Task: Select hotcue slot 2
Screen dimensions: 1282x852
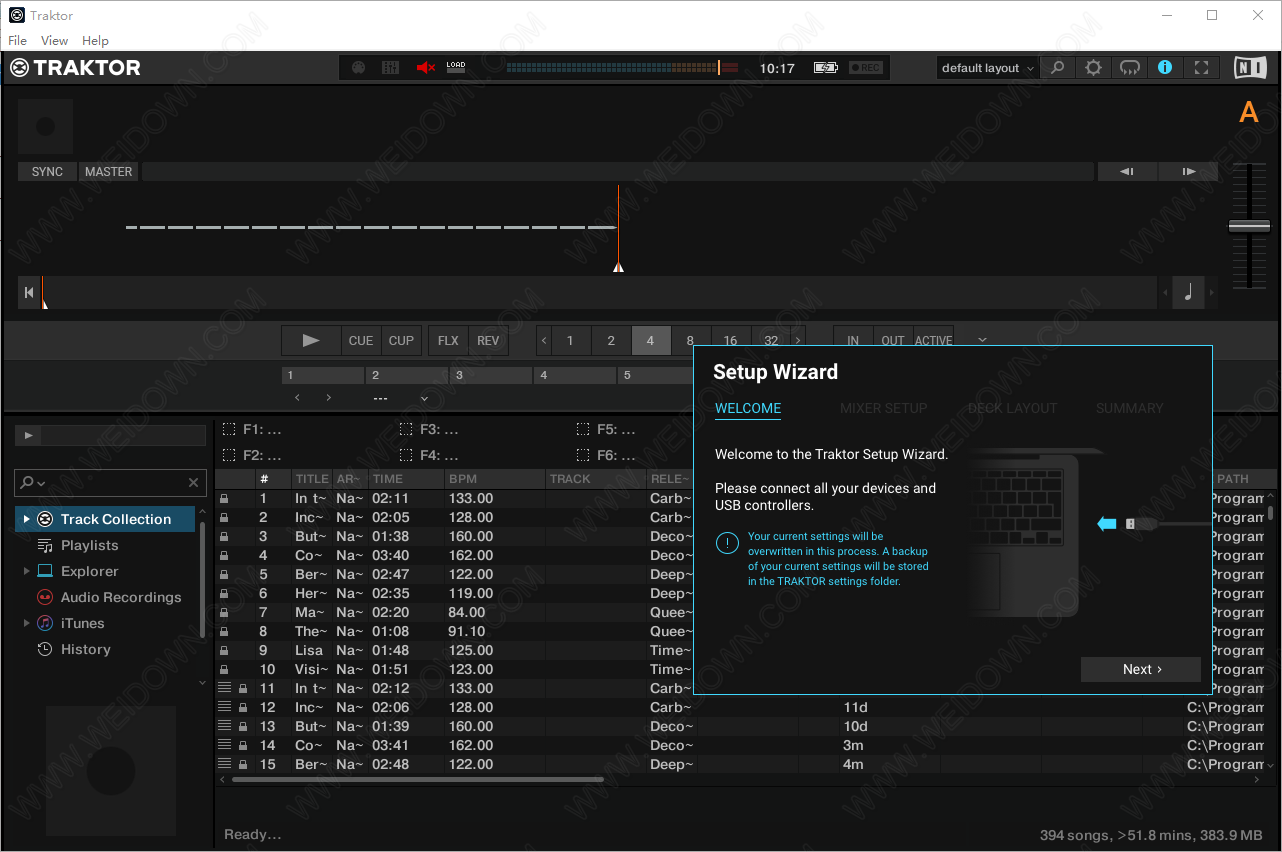Action: [407, 376]
